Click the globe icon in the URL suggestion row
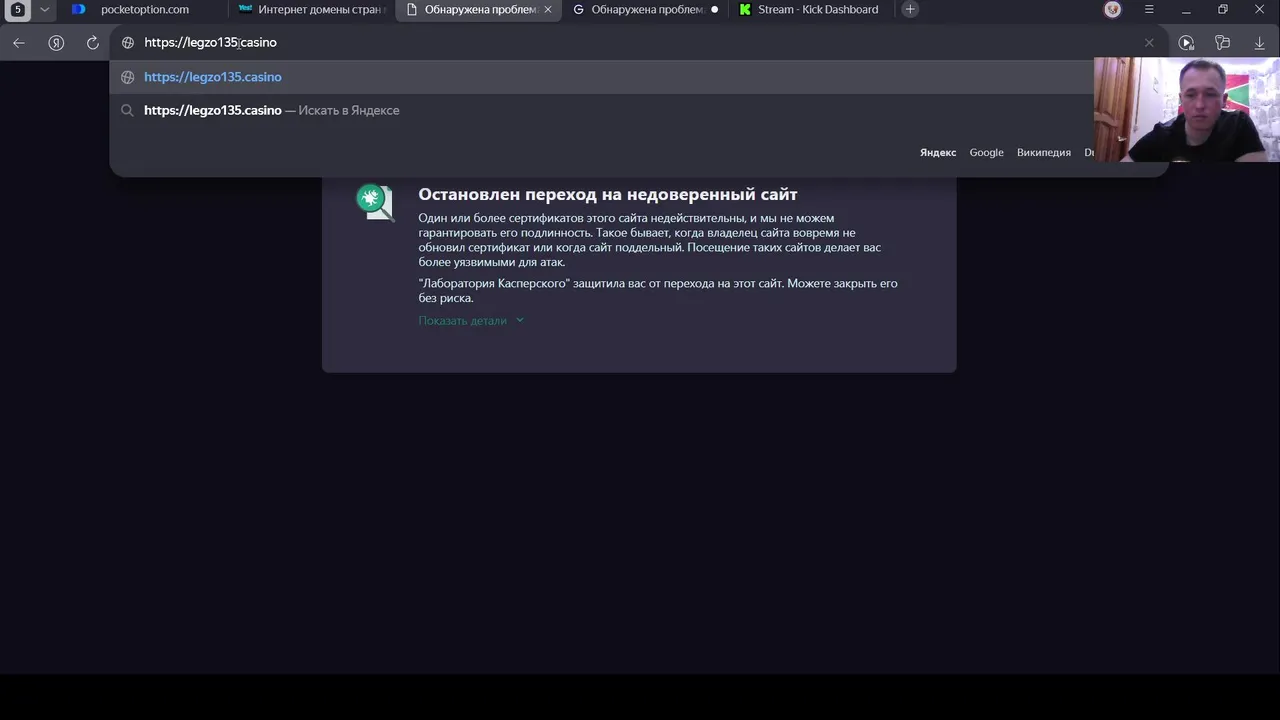The image size is (1280, 720). pyautogui.click(x=128, y=77)
